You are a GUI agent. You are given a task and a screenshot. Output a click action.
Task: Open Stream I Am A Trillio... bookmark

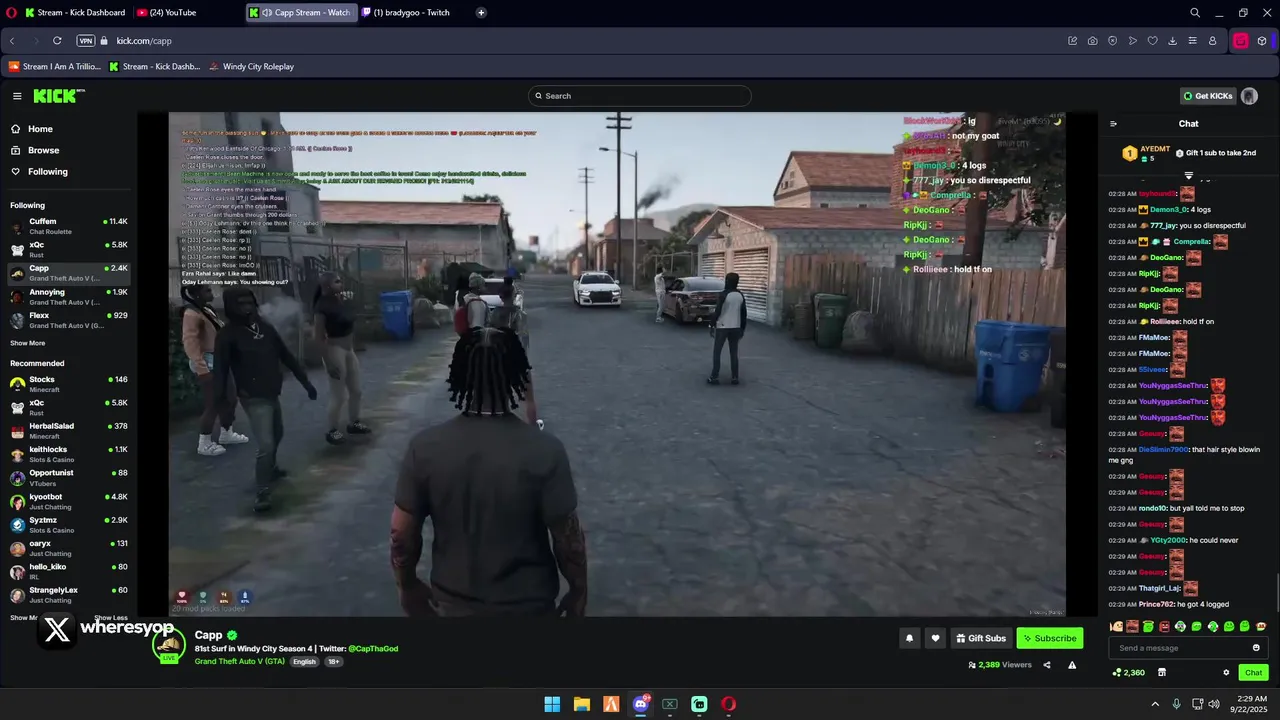pyautogui.click(x=55, y=67)
